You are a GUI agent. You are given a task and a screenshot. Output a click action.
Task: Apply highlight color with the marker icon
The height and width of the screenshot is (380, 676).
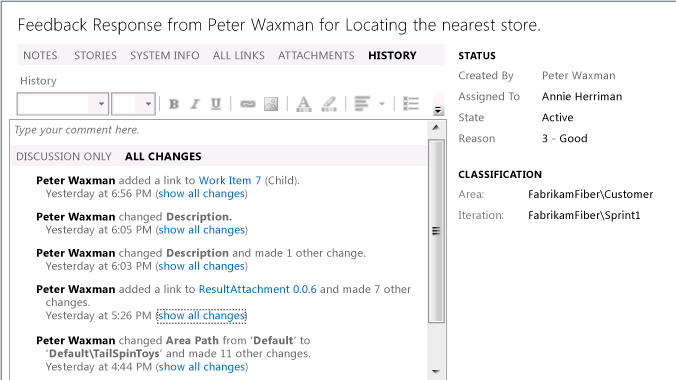[329, 104]
